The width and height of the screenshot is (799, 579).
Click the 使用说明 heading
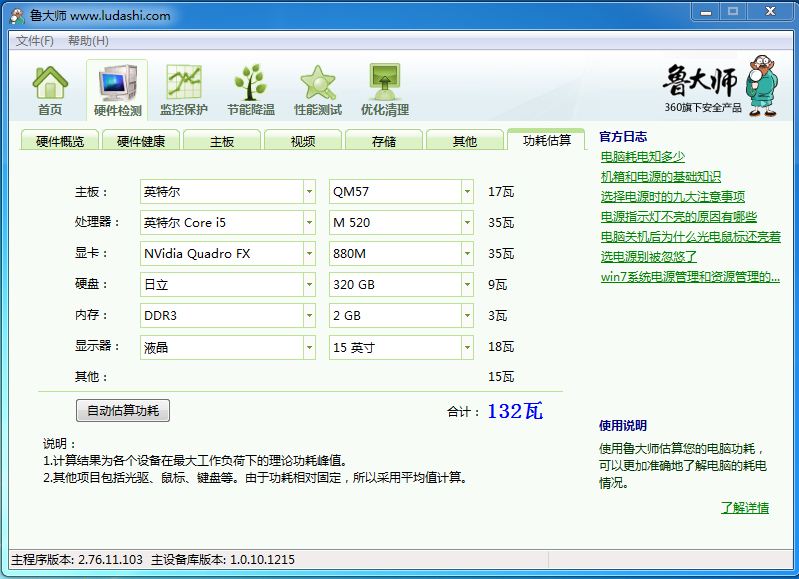tap(623, 426)
